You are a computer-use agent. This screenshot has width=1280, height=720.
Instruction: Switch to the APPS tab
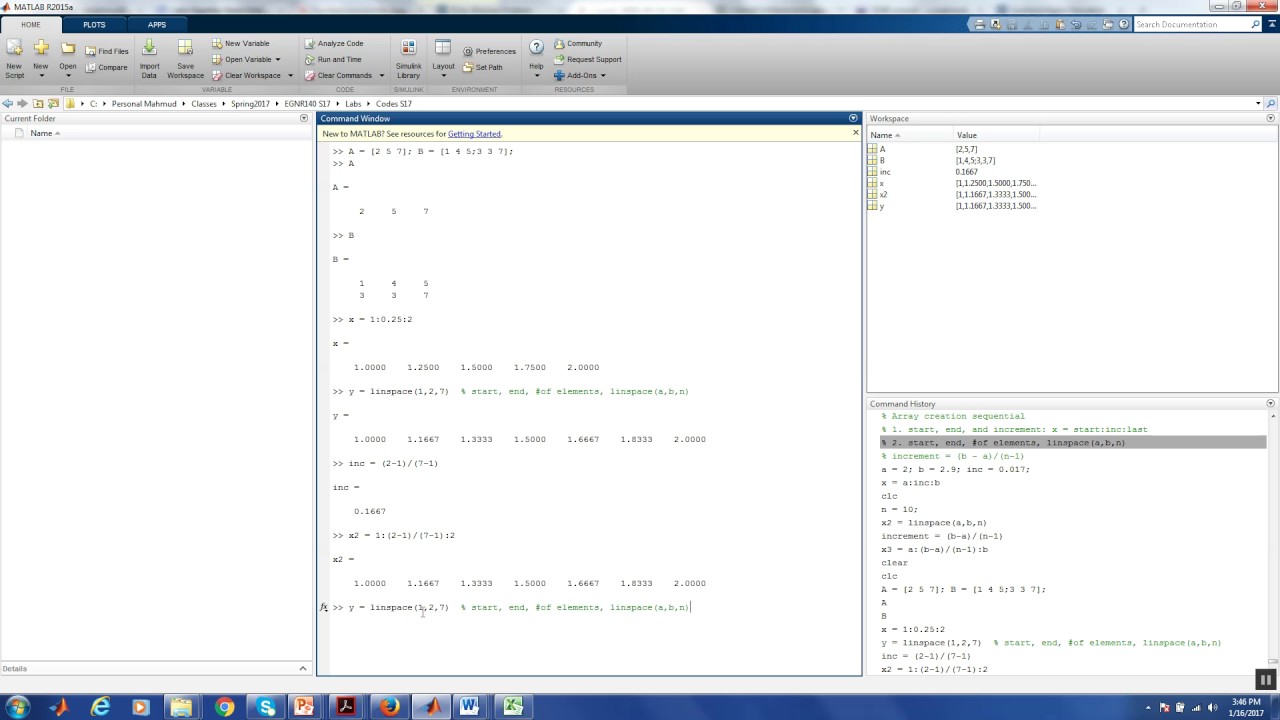coord(157,24)
